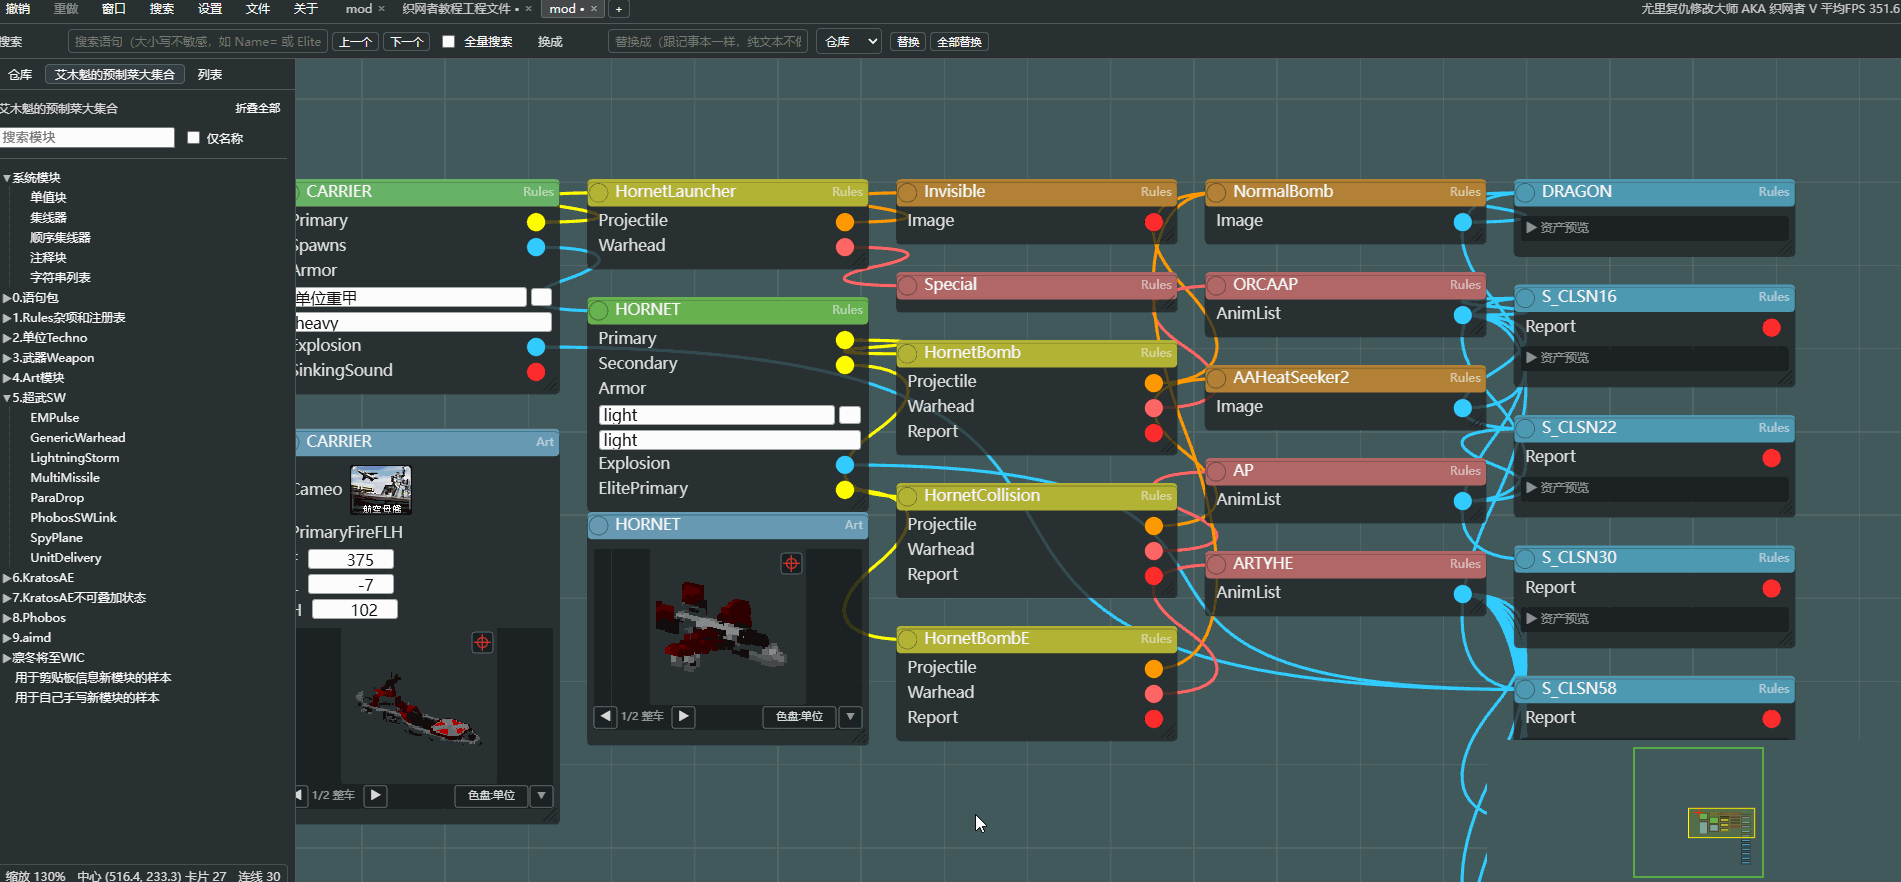Click the 上一个 search button
Screen dimensions: 1901x882
pos(355,41)
